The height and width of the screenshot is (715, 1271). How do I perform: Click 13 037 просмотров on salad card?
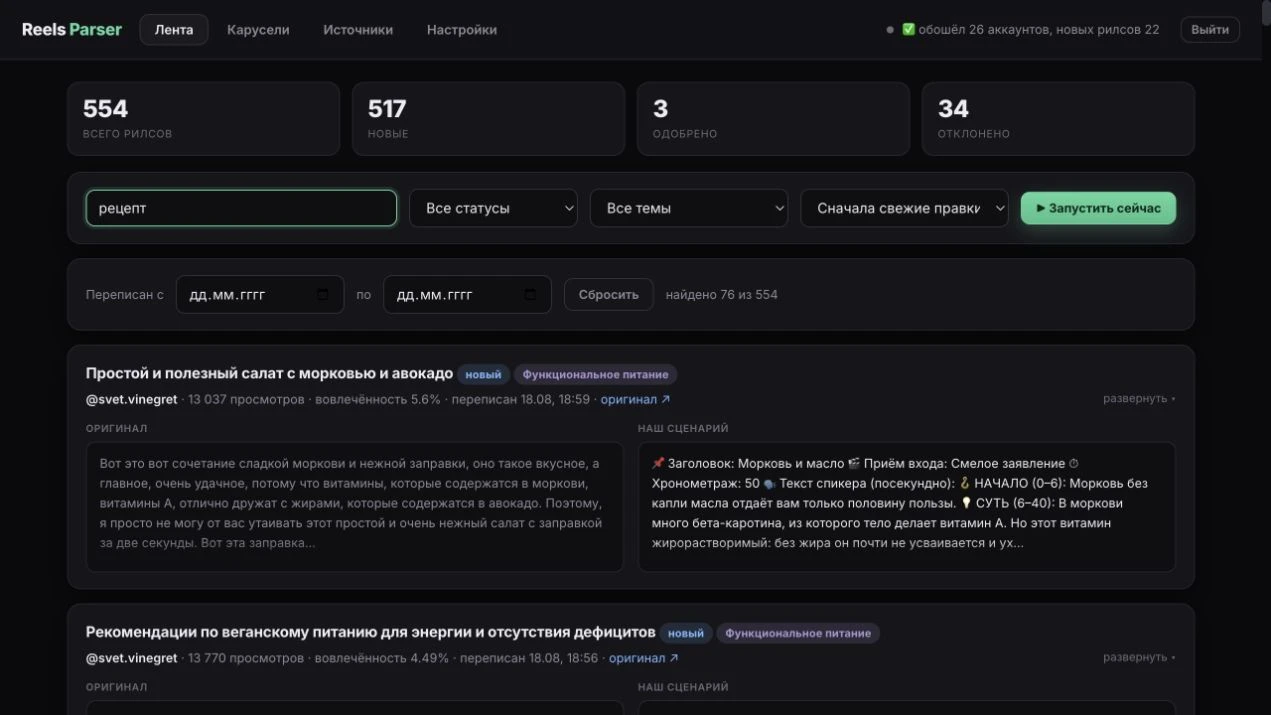[x=246, y=399]
